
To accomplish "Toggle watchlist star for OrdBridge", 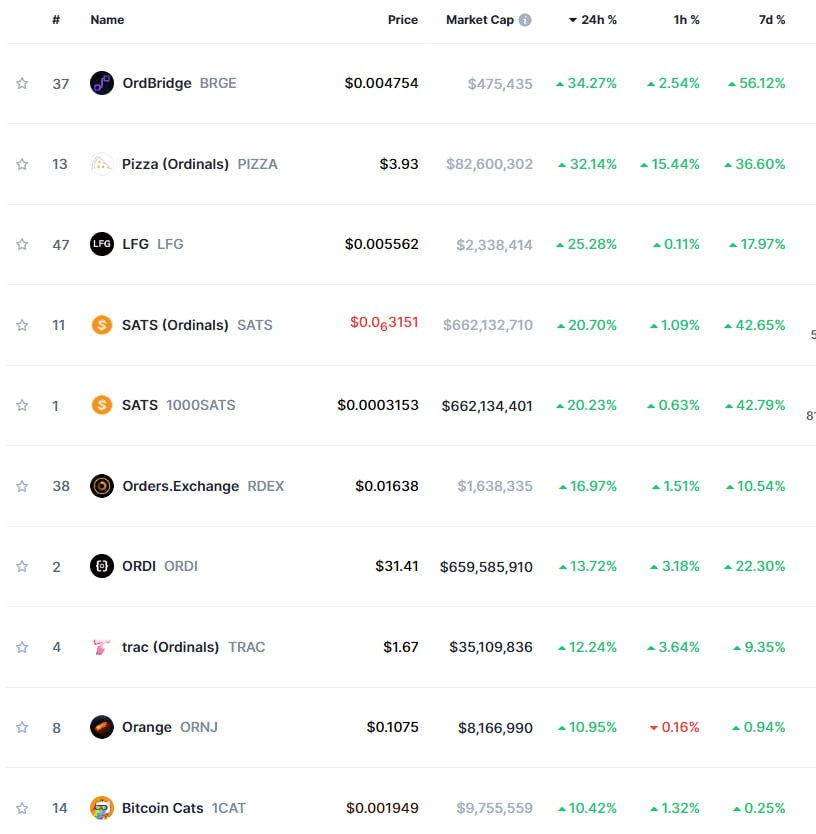I will coord(22,83).
